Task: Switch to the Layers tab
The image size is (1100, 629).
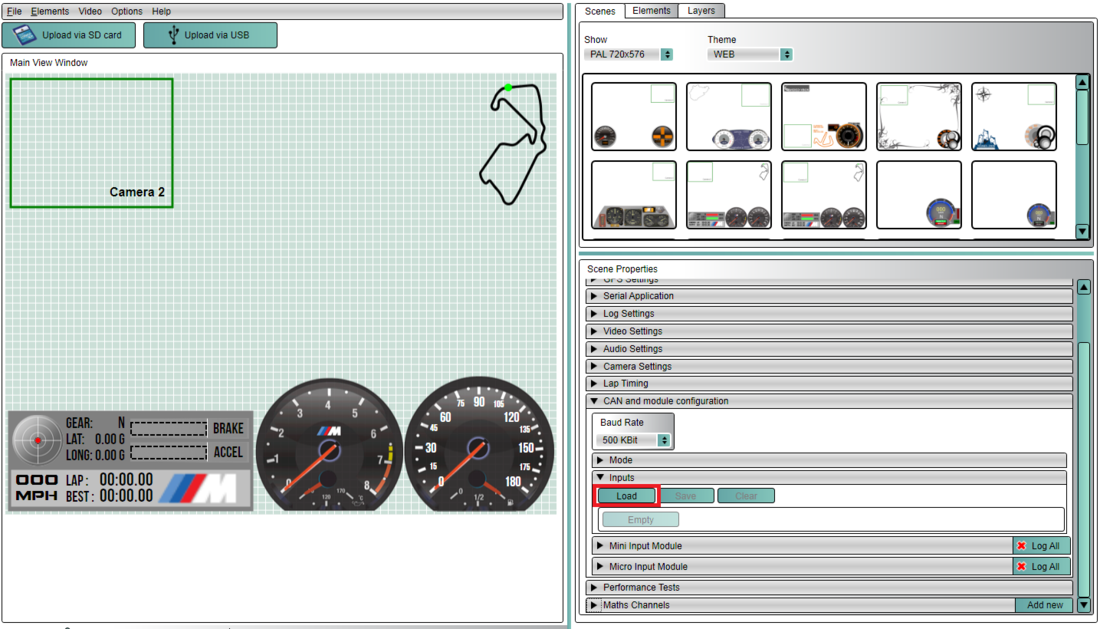Action: point(701,11)
